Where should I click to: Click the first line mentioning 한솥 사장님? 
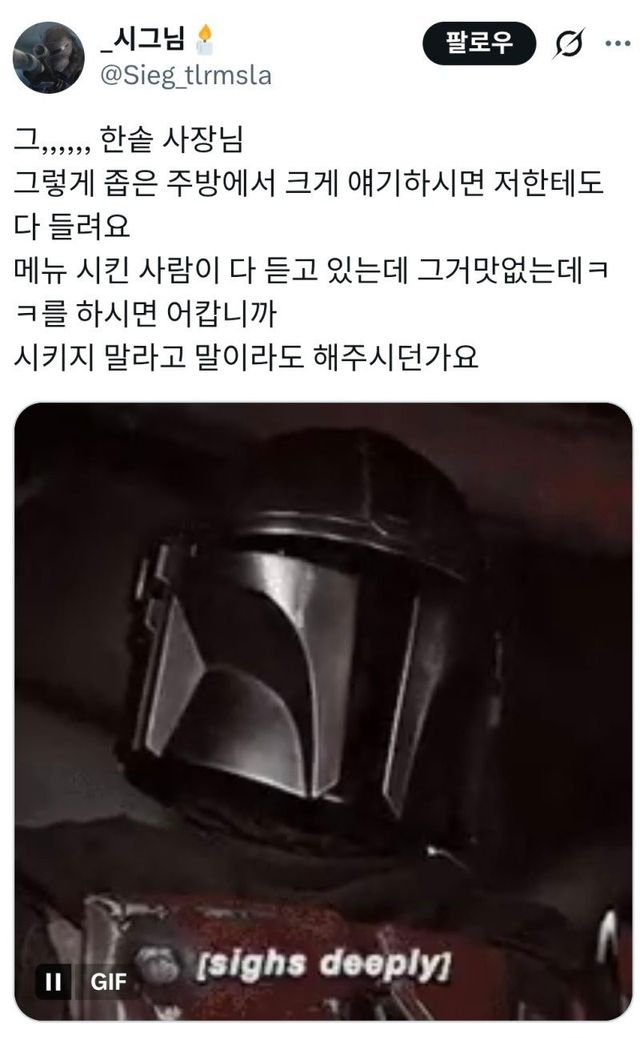click(x=128, y=139)
